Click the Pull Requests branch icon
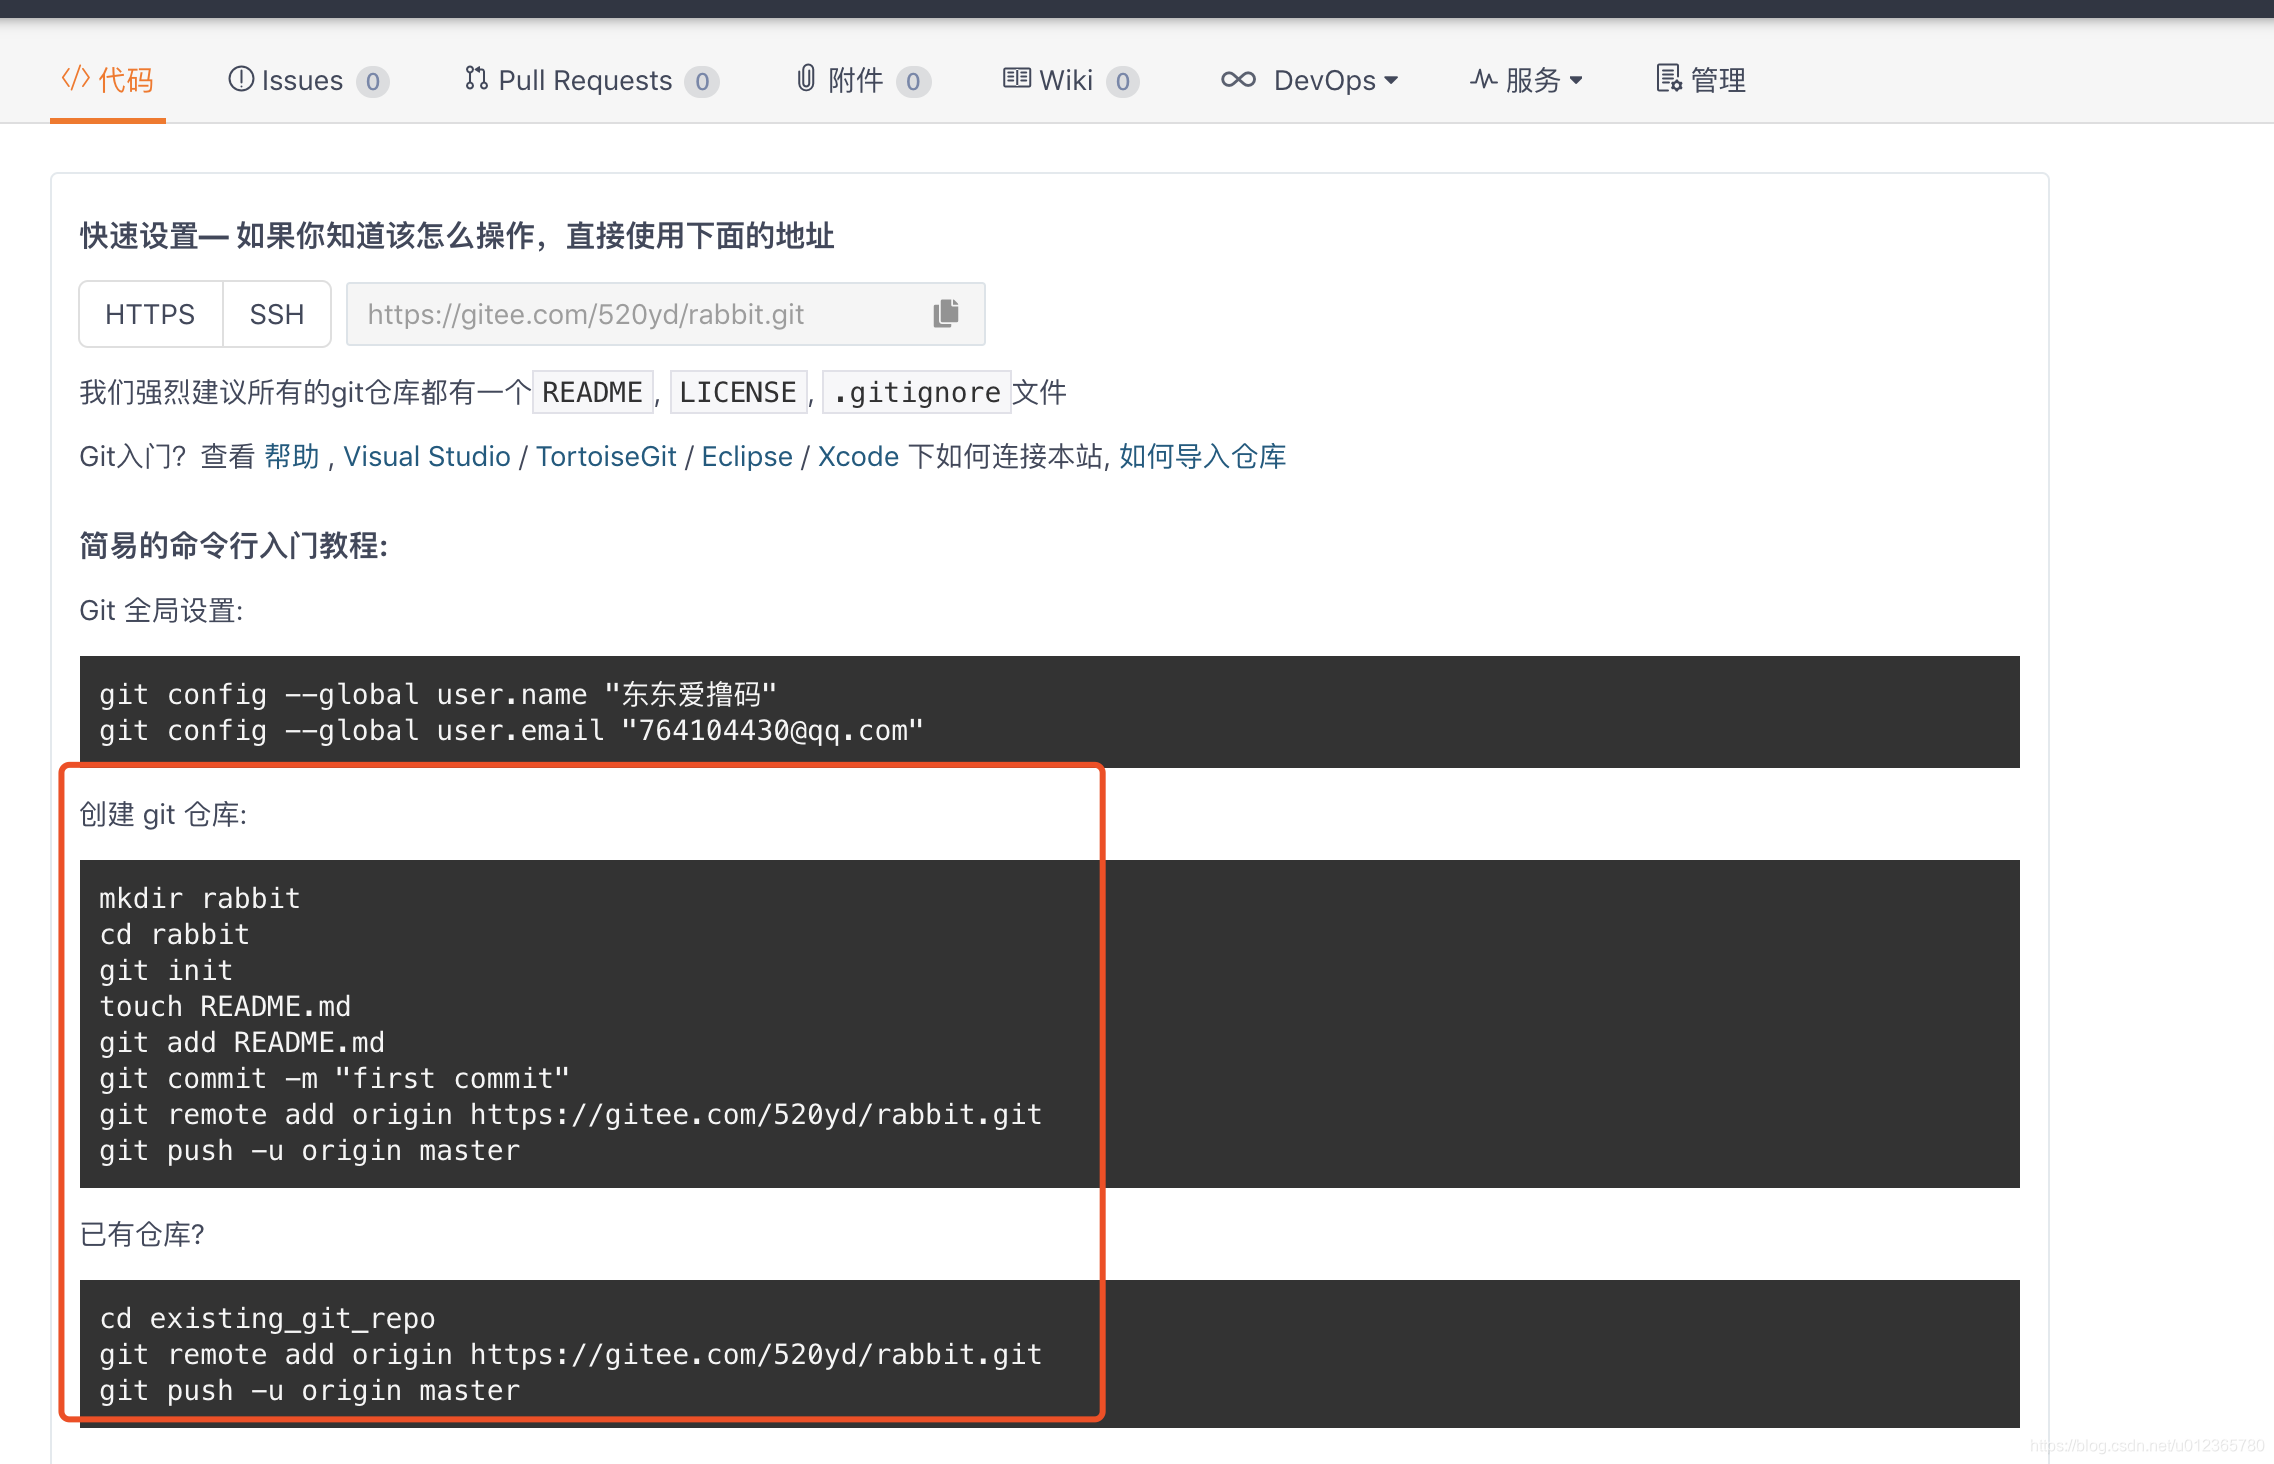 [x=476, y=78]
